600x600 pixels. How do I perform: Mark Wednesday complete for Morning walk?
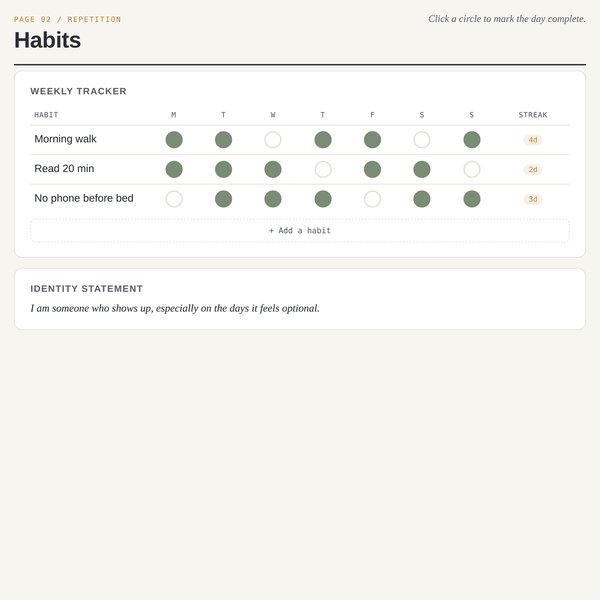click(273, 140)
